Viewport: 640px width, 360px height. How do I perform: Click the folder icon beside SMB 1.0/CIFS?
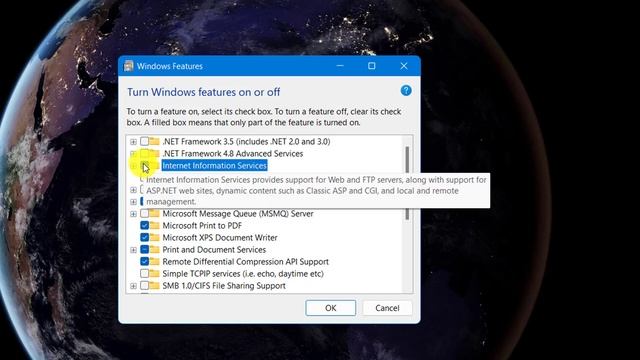pyautogui.click(x=154, y=285)
